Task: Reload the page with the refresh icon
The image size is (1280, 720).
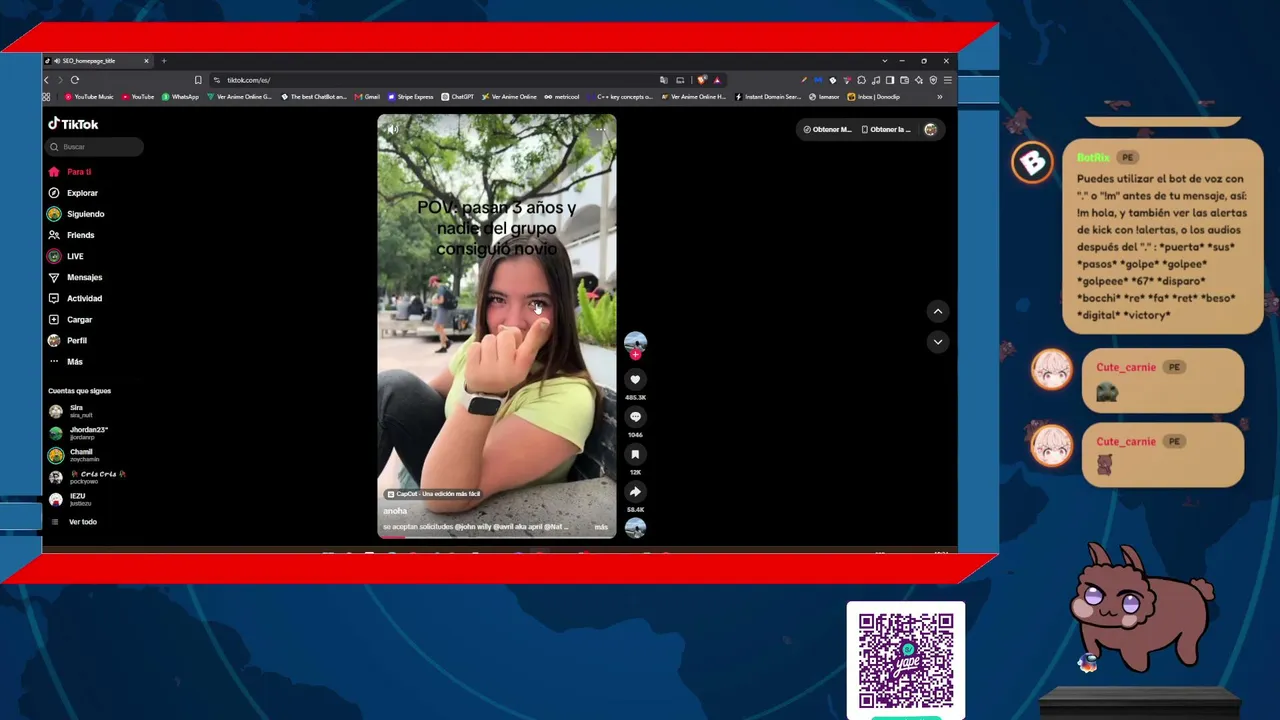Action: [x=75, y=80]
